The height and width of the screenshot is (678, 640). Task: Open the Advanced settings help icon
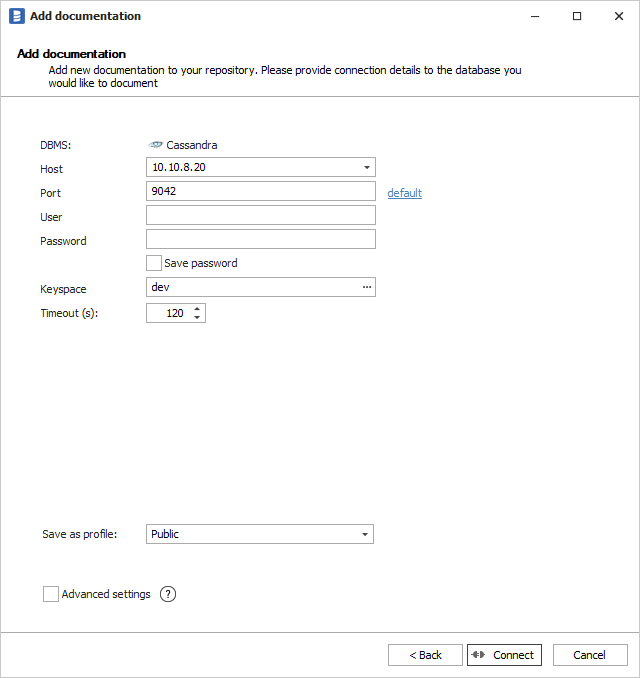click(x=168, y=594)
